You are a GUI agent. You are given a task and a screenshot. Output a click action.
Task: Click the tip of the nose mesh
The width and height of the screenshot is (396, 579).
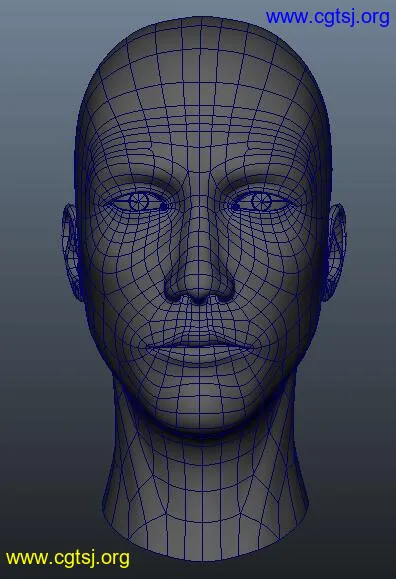click(199, 284)
